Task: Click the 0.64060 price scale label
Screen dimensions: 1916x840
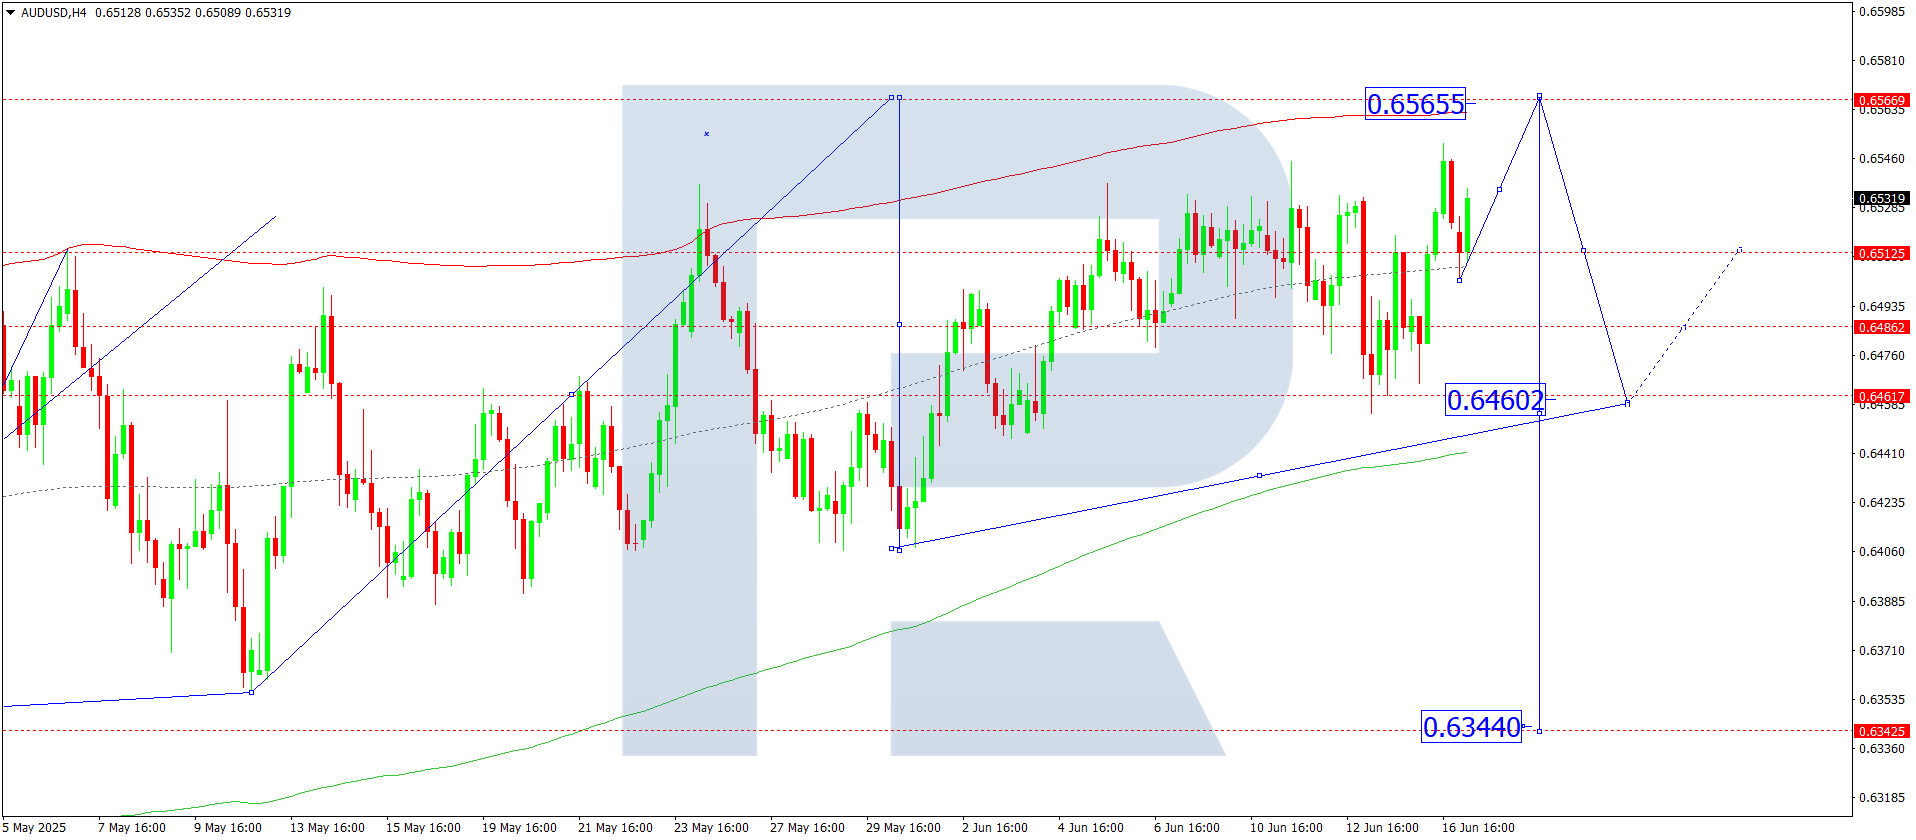Action: tap(1882, 552)
